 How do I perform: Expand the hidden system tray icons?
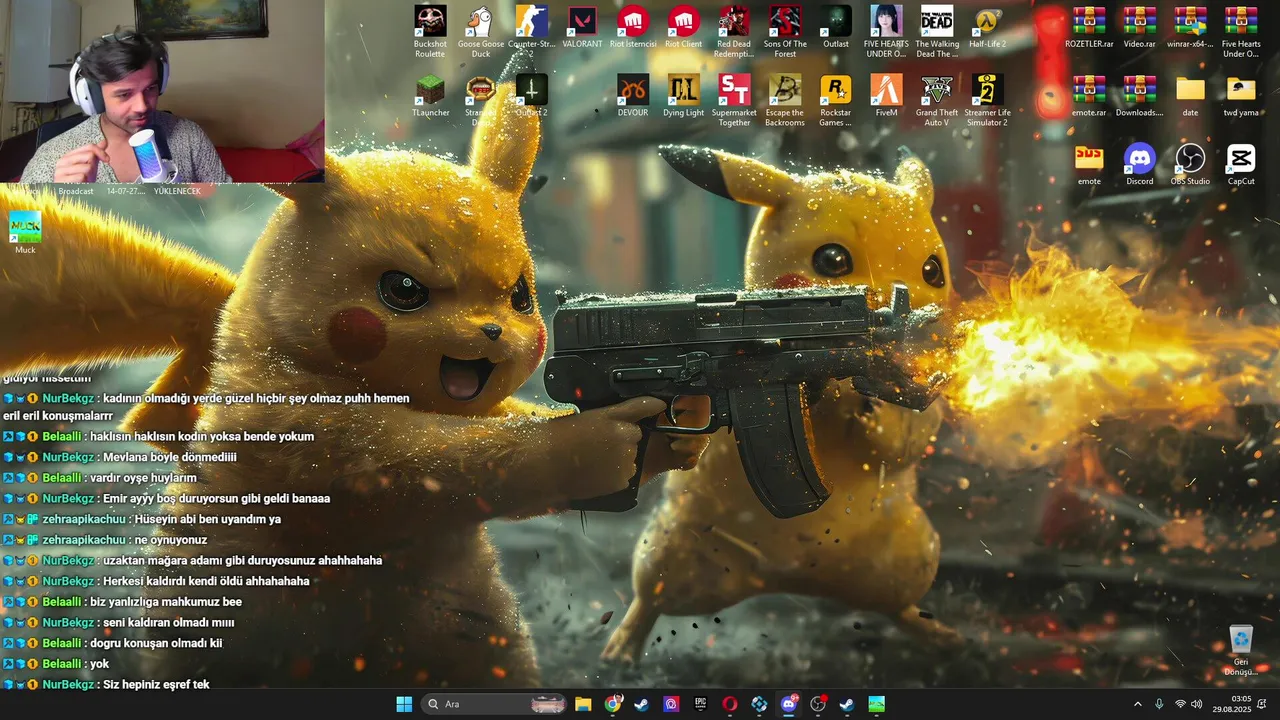coord(1137,704)
